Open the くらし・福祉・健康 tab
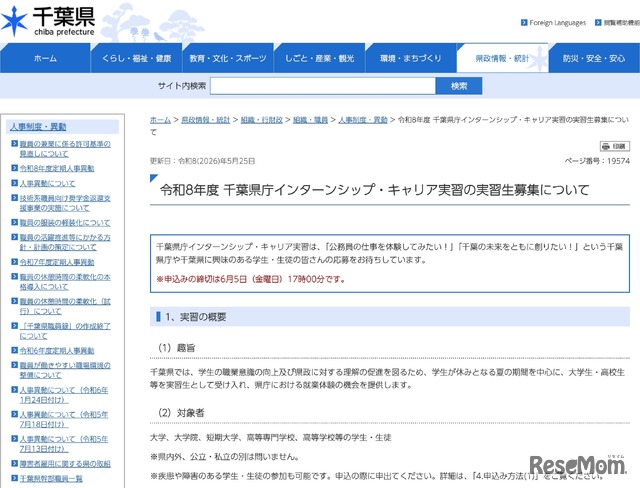This screenshot has width=640, height=488. 136,58
